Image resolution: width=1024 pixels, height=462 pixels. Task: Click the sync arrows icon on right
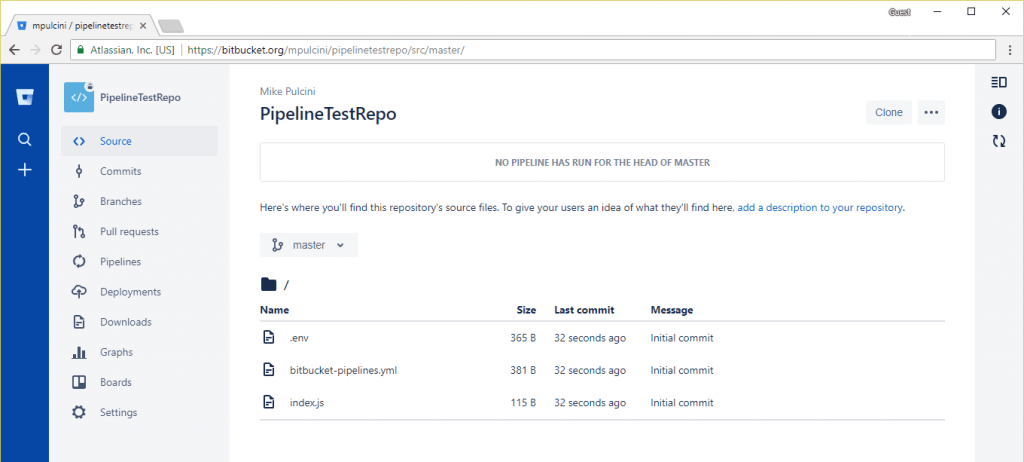click(998, 141)
